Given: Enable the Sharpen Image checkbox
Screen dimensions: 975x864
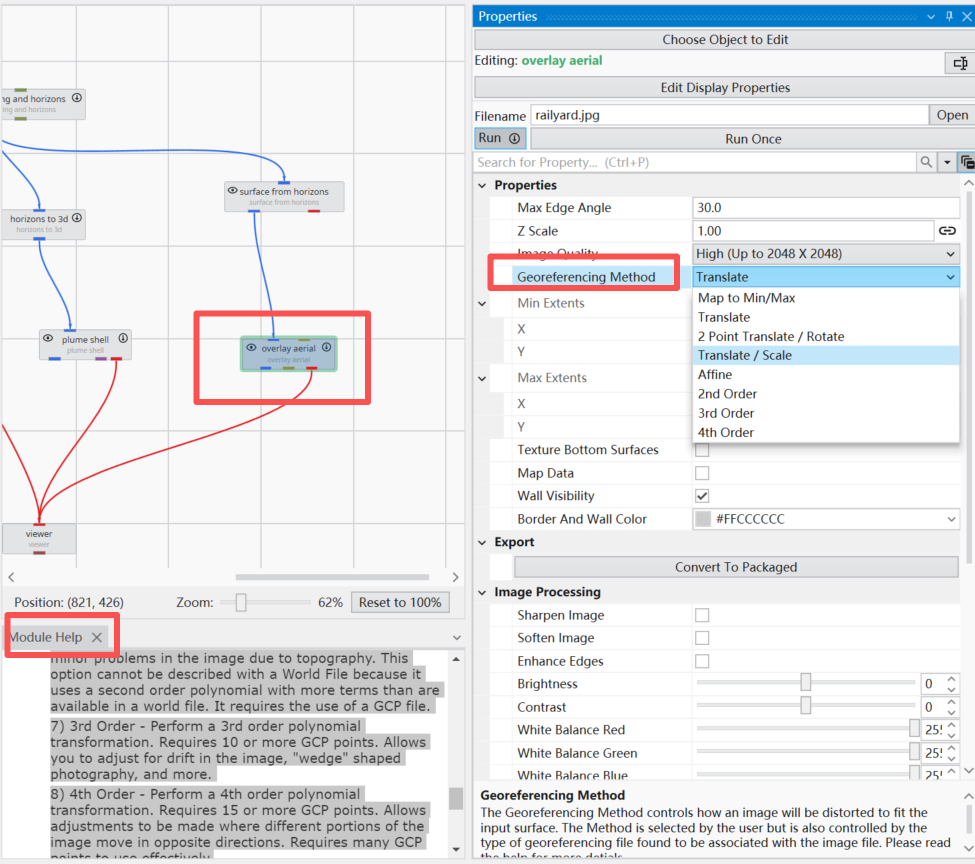Looking at the screenshot, I should coord(702,615).
